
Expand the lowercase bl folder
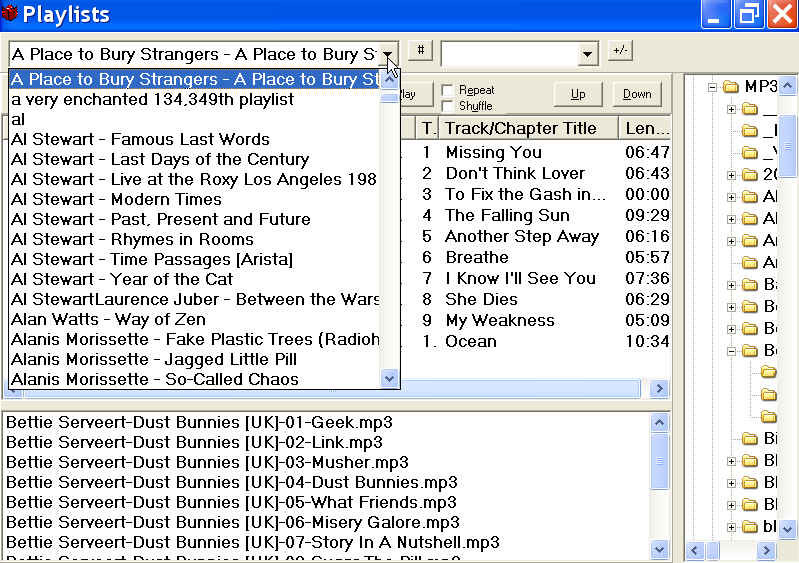(731, 527)
